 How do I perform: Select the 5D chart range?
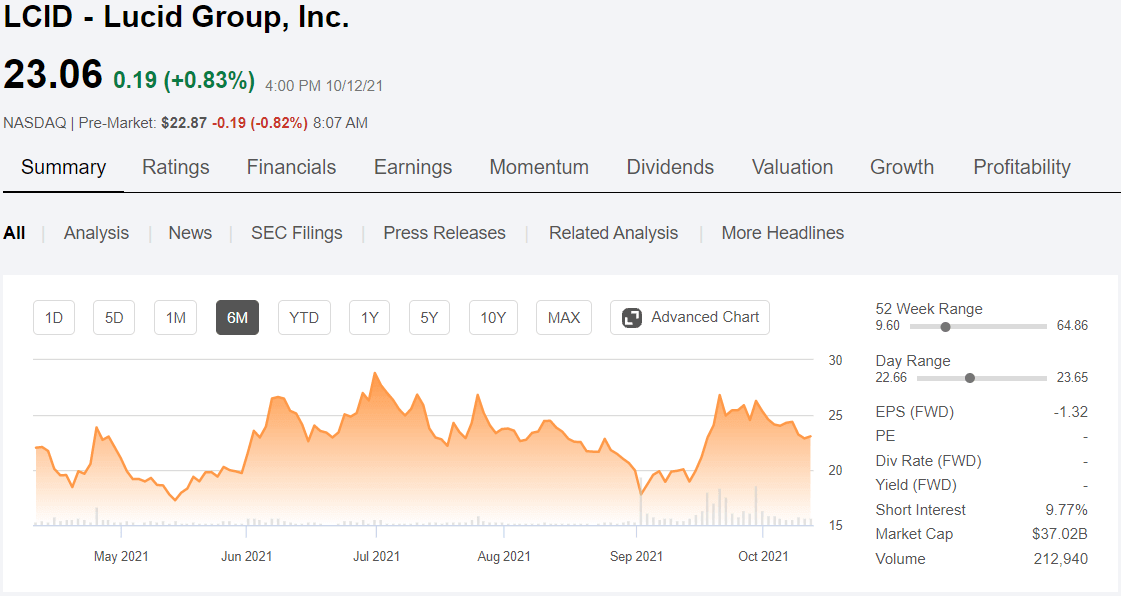[x=114, y=317]
